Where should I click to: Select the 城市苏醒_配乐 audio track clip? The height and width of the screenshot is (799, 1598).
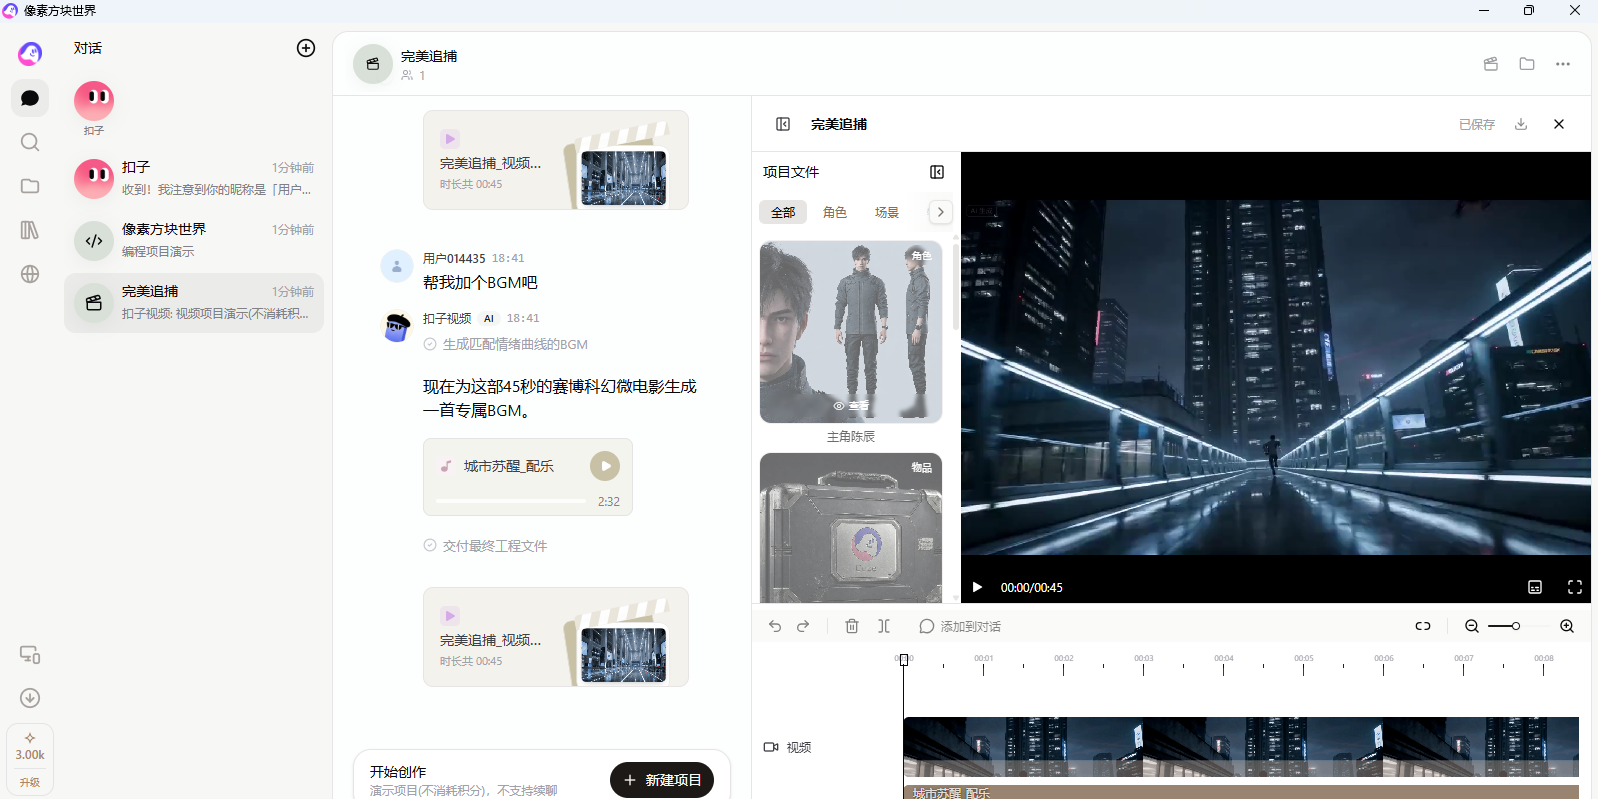[1241, 792]
